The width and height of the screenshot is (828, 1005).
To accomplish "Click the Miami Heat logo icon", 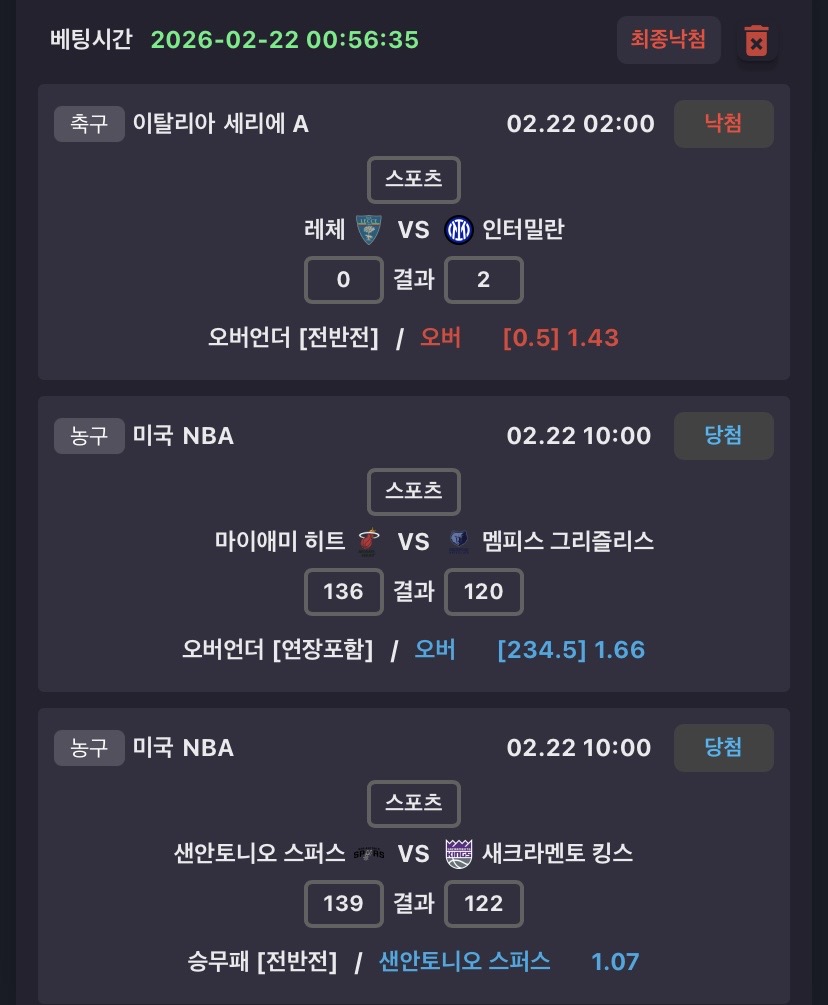I will (370, 542).
